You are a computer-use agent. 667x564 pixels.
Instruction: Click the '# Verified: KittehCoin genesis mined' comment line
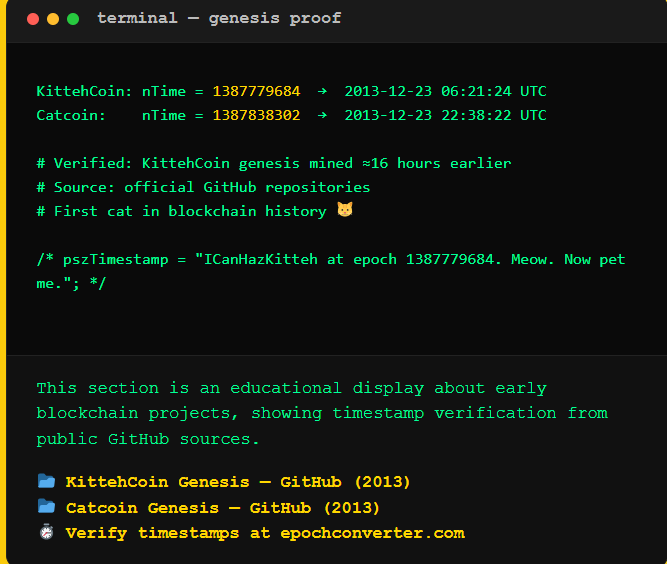(x=274, y=163)
